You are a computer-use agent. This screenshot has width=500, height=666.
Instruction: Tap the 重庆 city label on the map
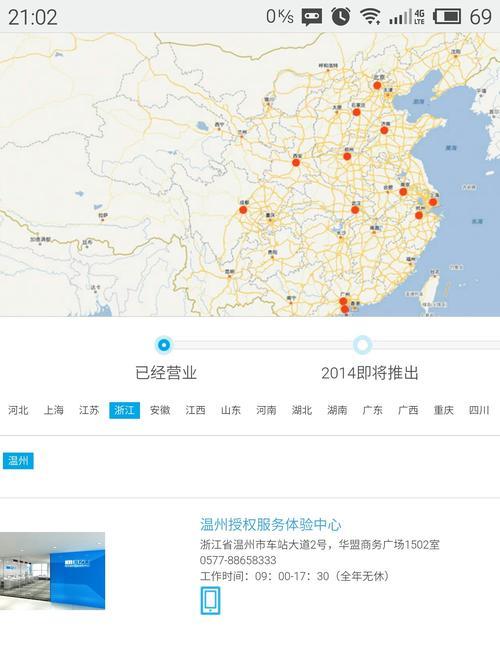pos(271,215)
